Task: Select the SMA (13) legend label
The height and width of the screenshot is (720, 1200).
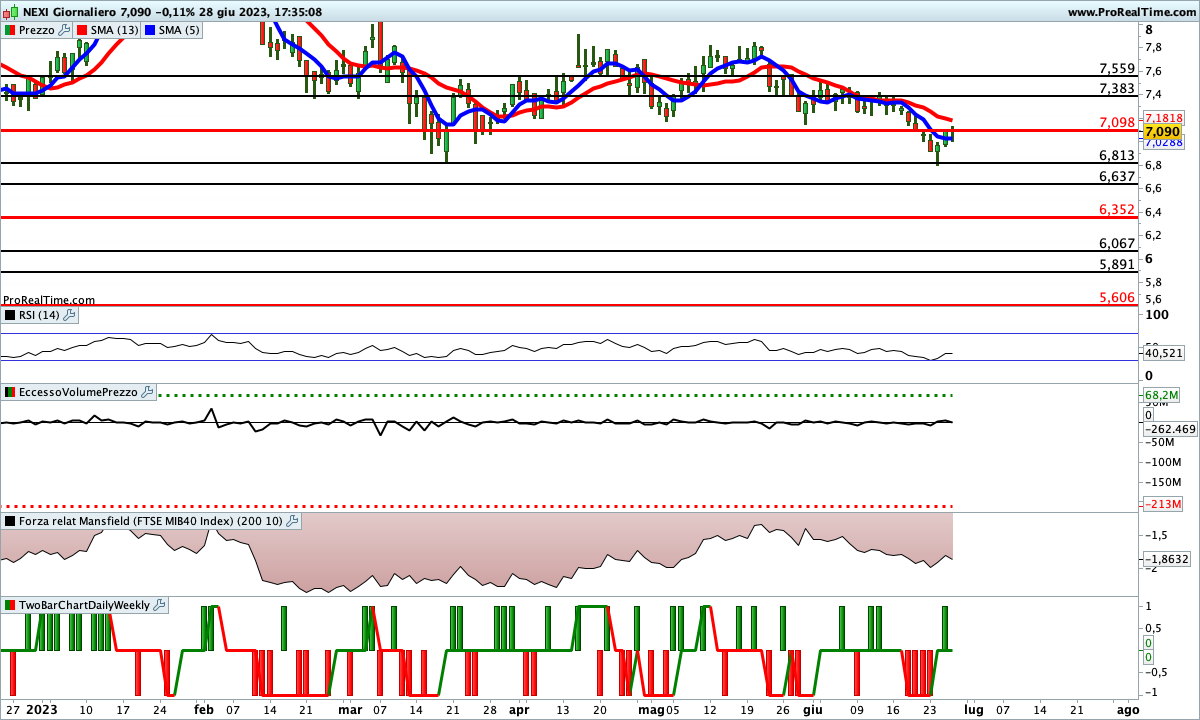Action: [x=115, y=31]
